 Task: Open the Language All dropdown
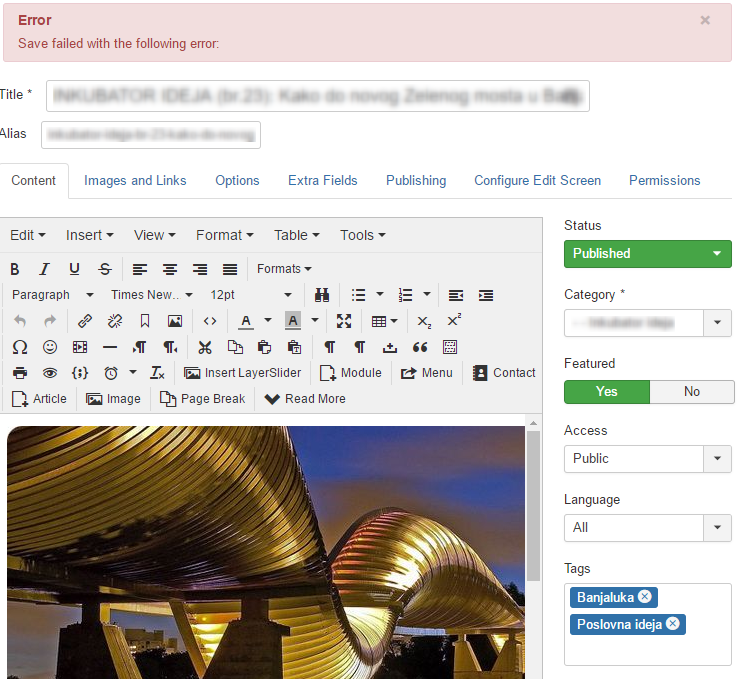pos(647,528)
